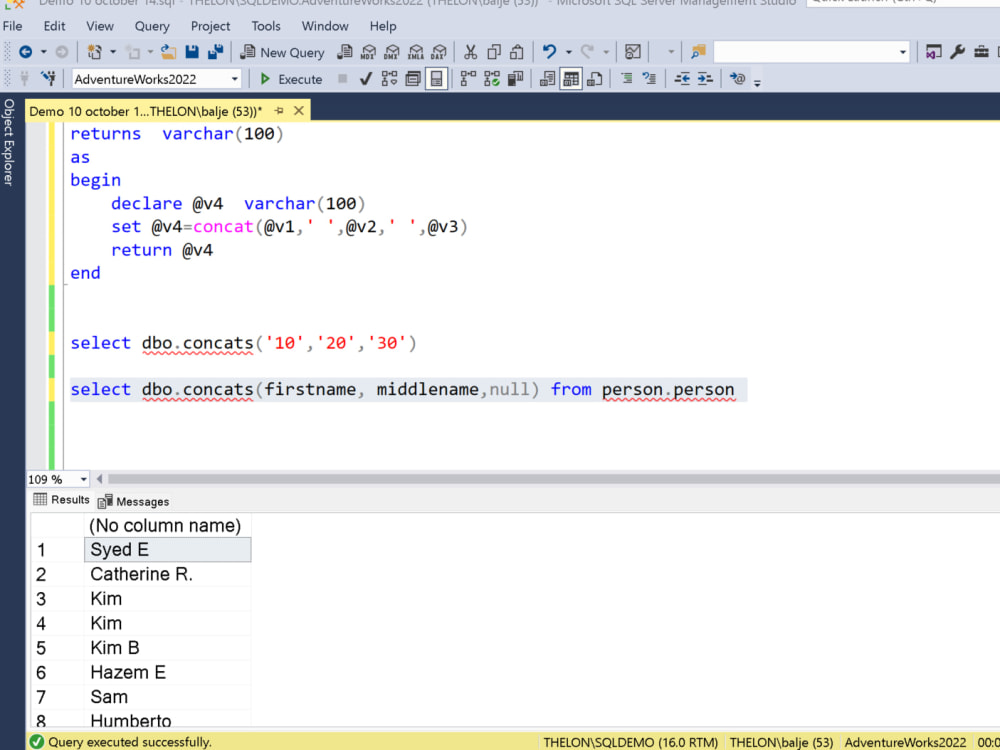Open a new DAX query
1000x750 pixels.
pyautogui.click(x=439, y=52)
